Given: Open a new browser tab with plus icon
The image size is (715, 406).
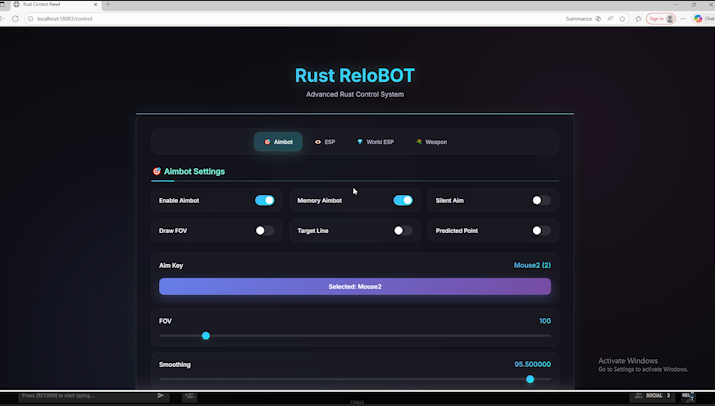Looking at the screenshot, I should (x=108, y=5).
